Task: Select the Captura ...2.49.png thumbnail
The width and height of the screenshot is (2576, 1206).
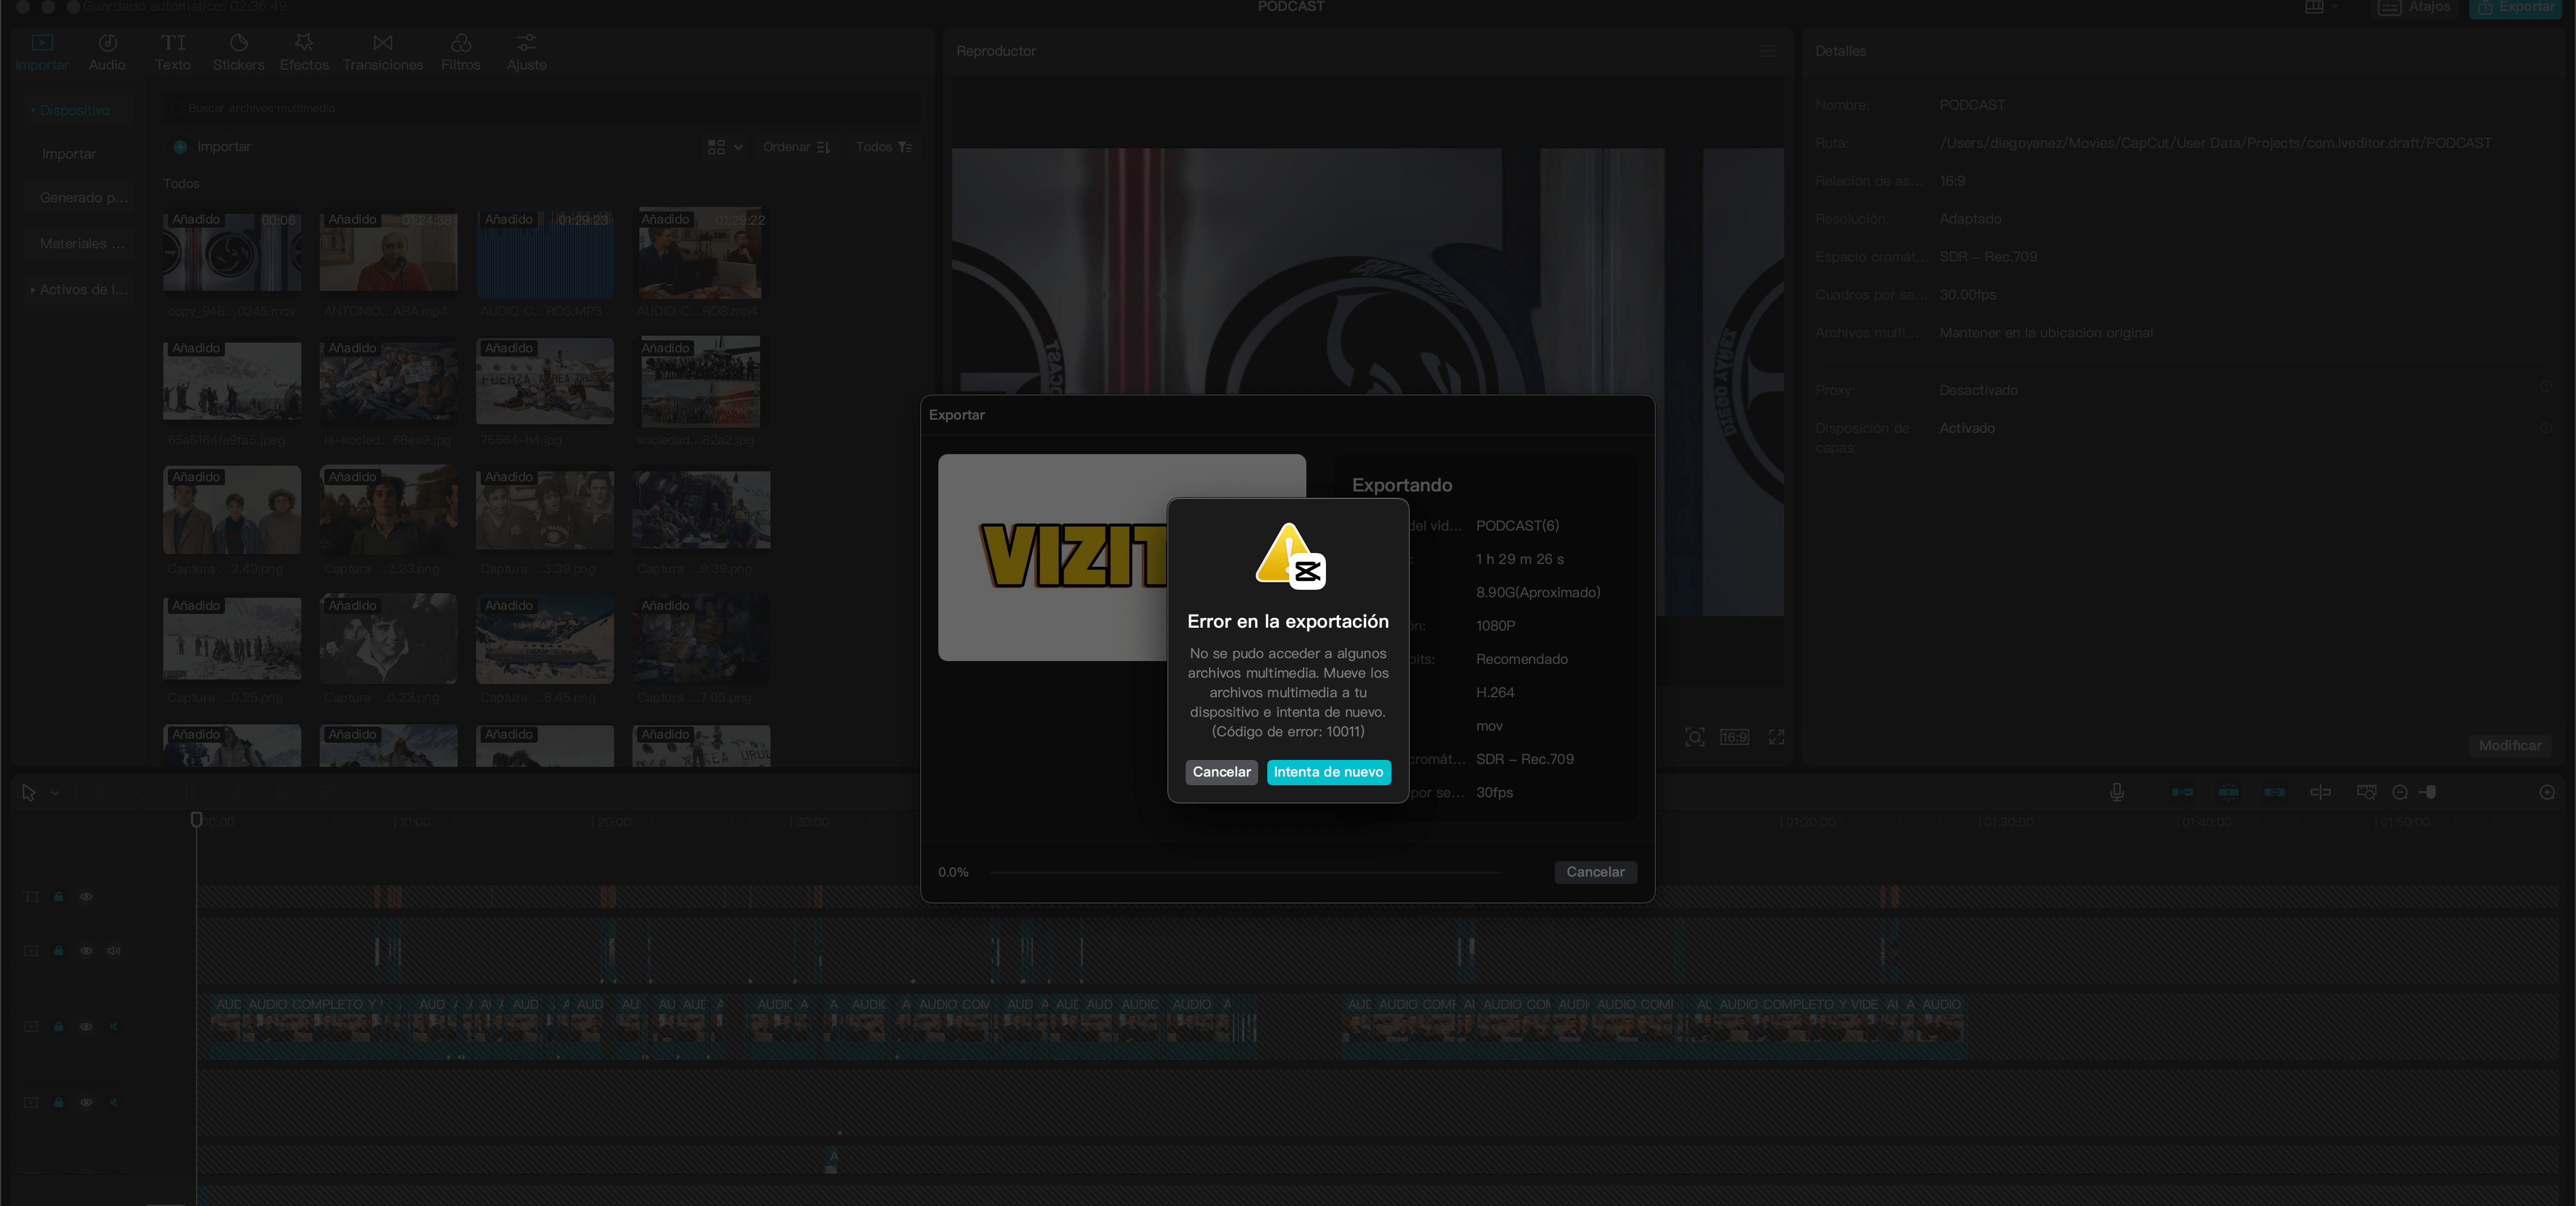Action: [x=232, y=510]
